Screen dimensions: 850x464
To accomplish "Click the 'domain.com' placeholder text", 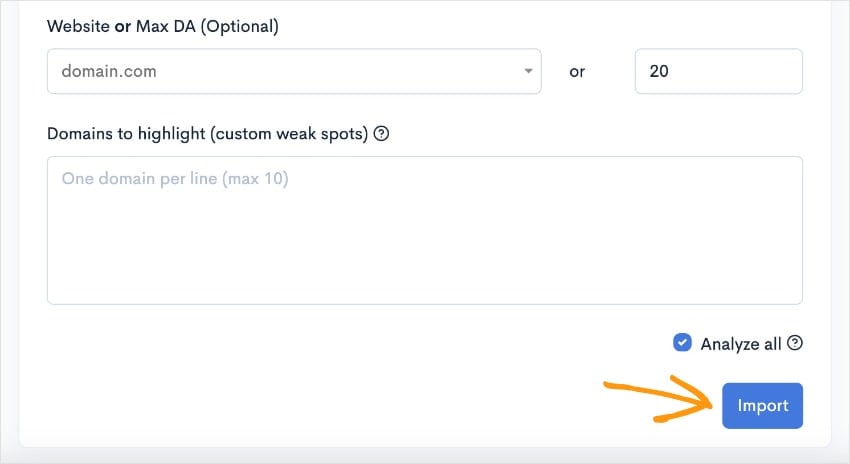I will pos(109,72).
